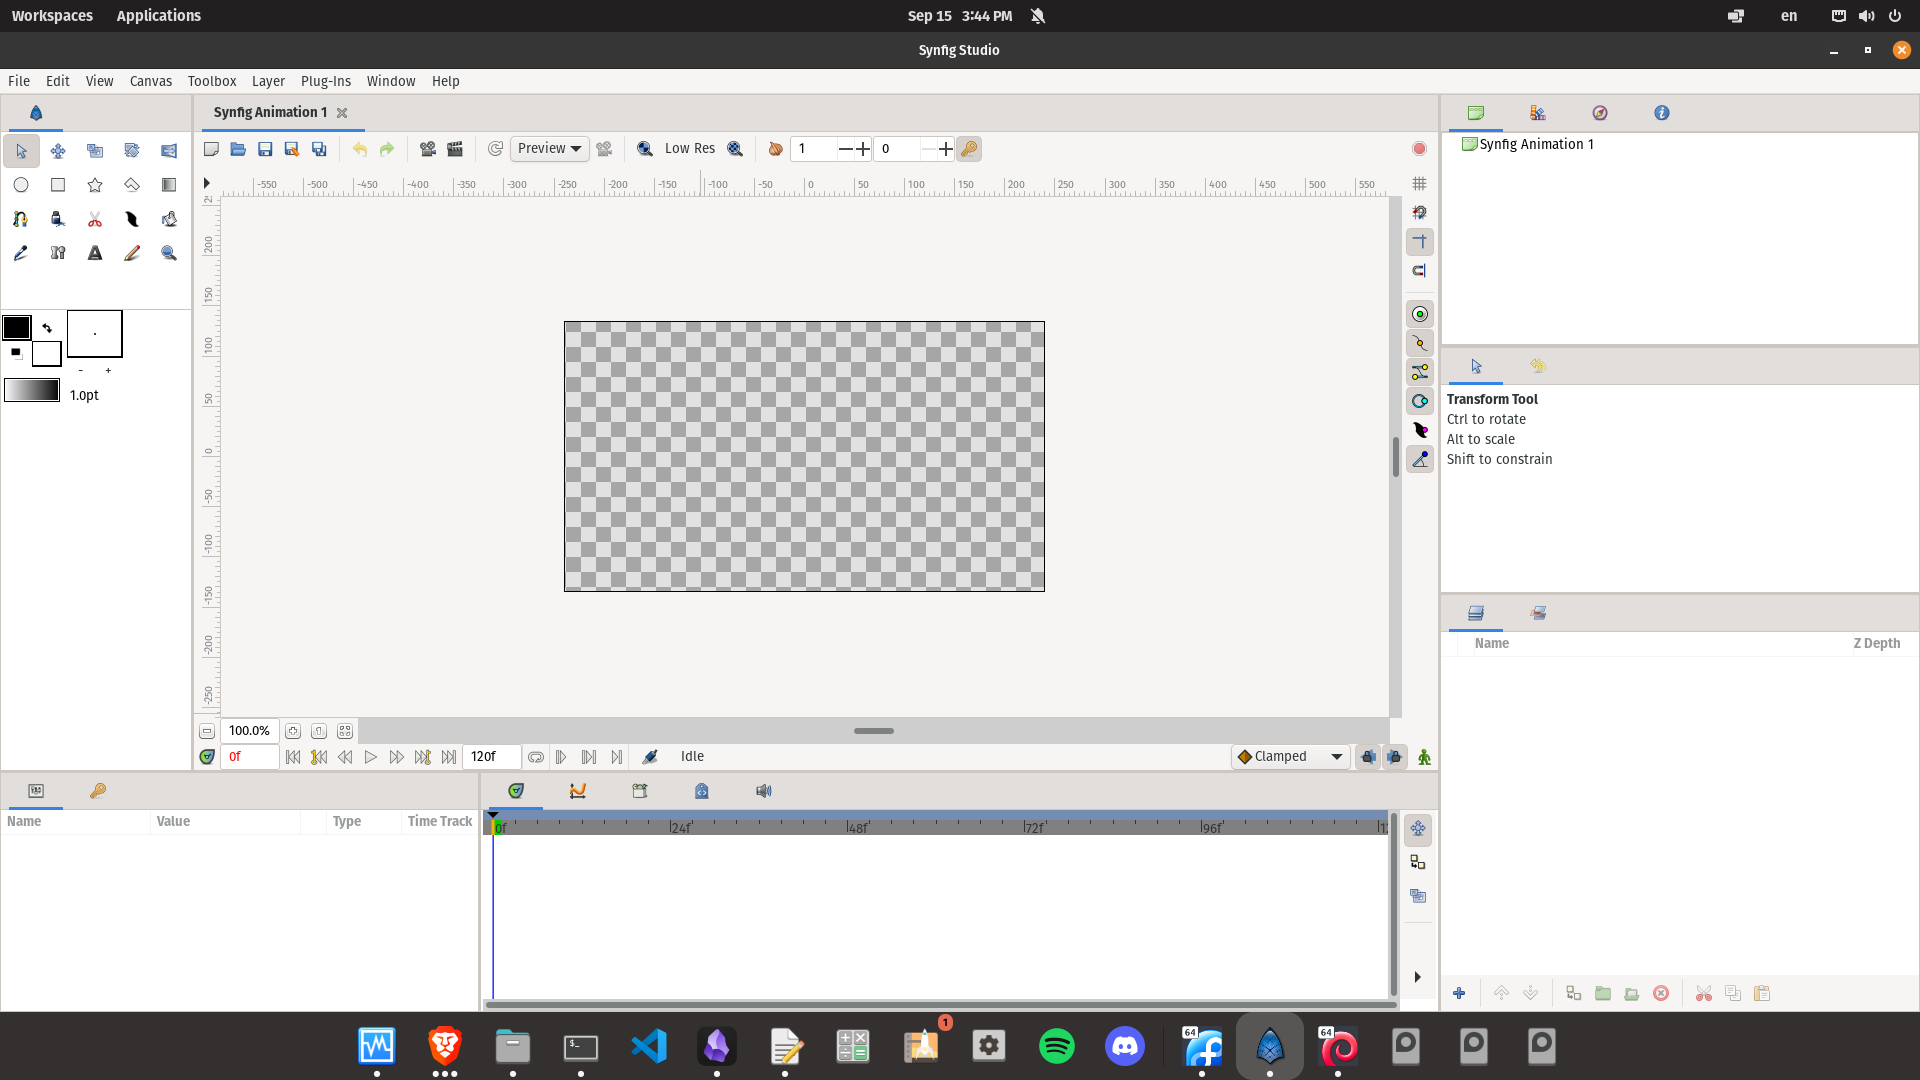Choose the Spline tool
Image resolution: width=1920 pixels, height=1080 pixels.
click(20, 219)
